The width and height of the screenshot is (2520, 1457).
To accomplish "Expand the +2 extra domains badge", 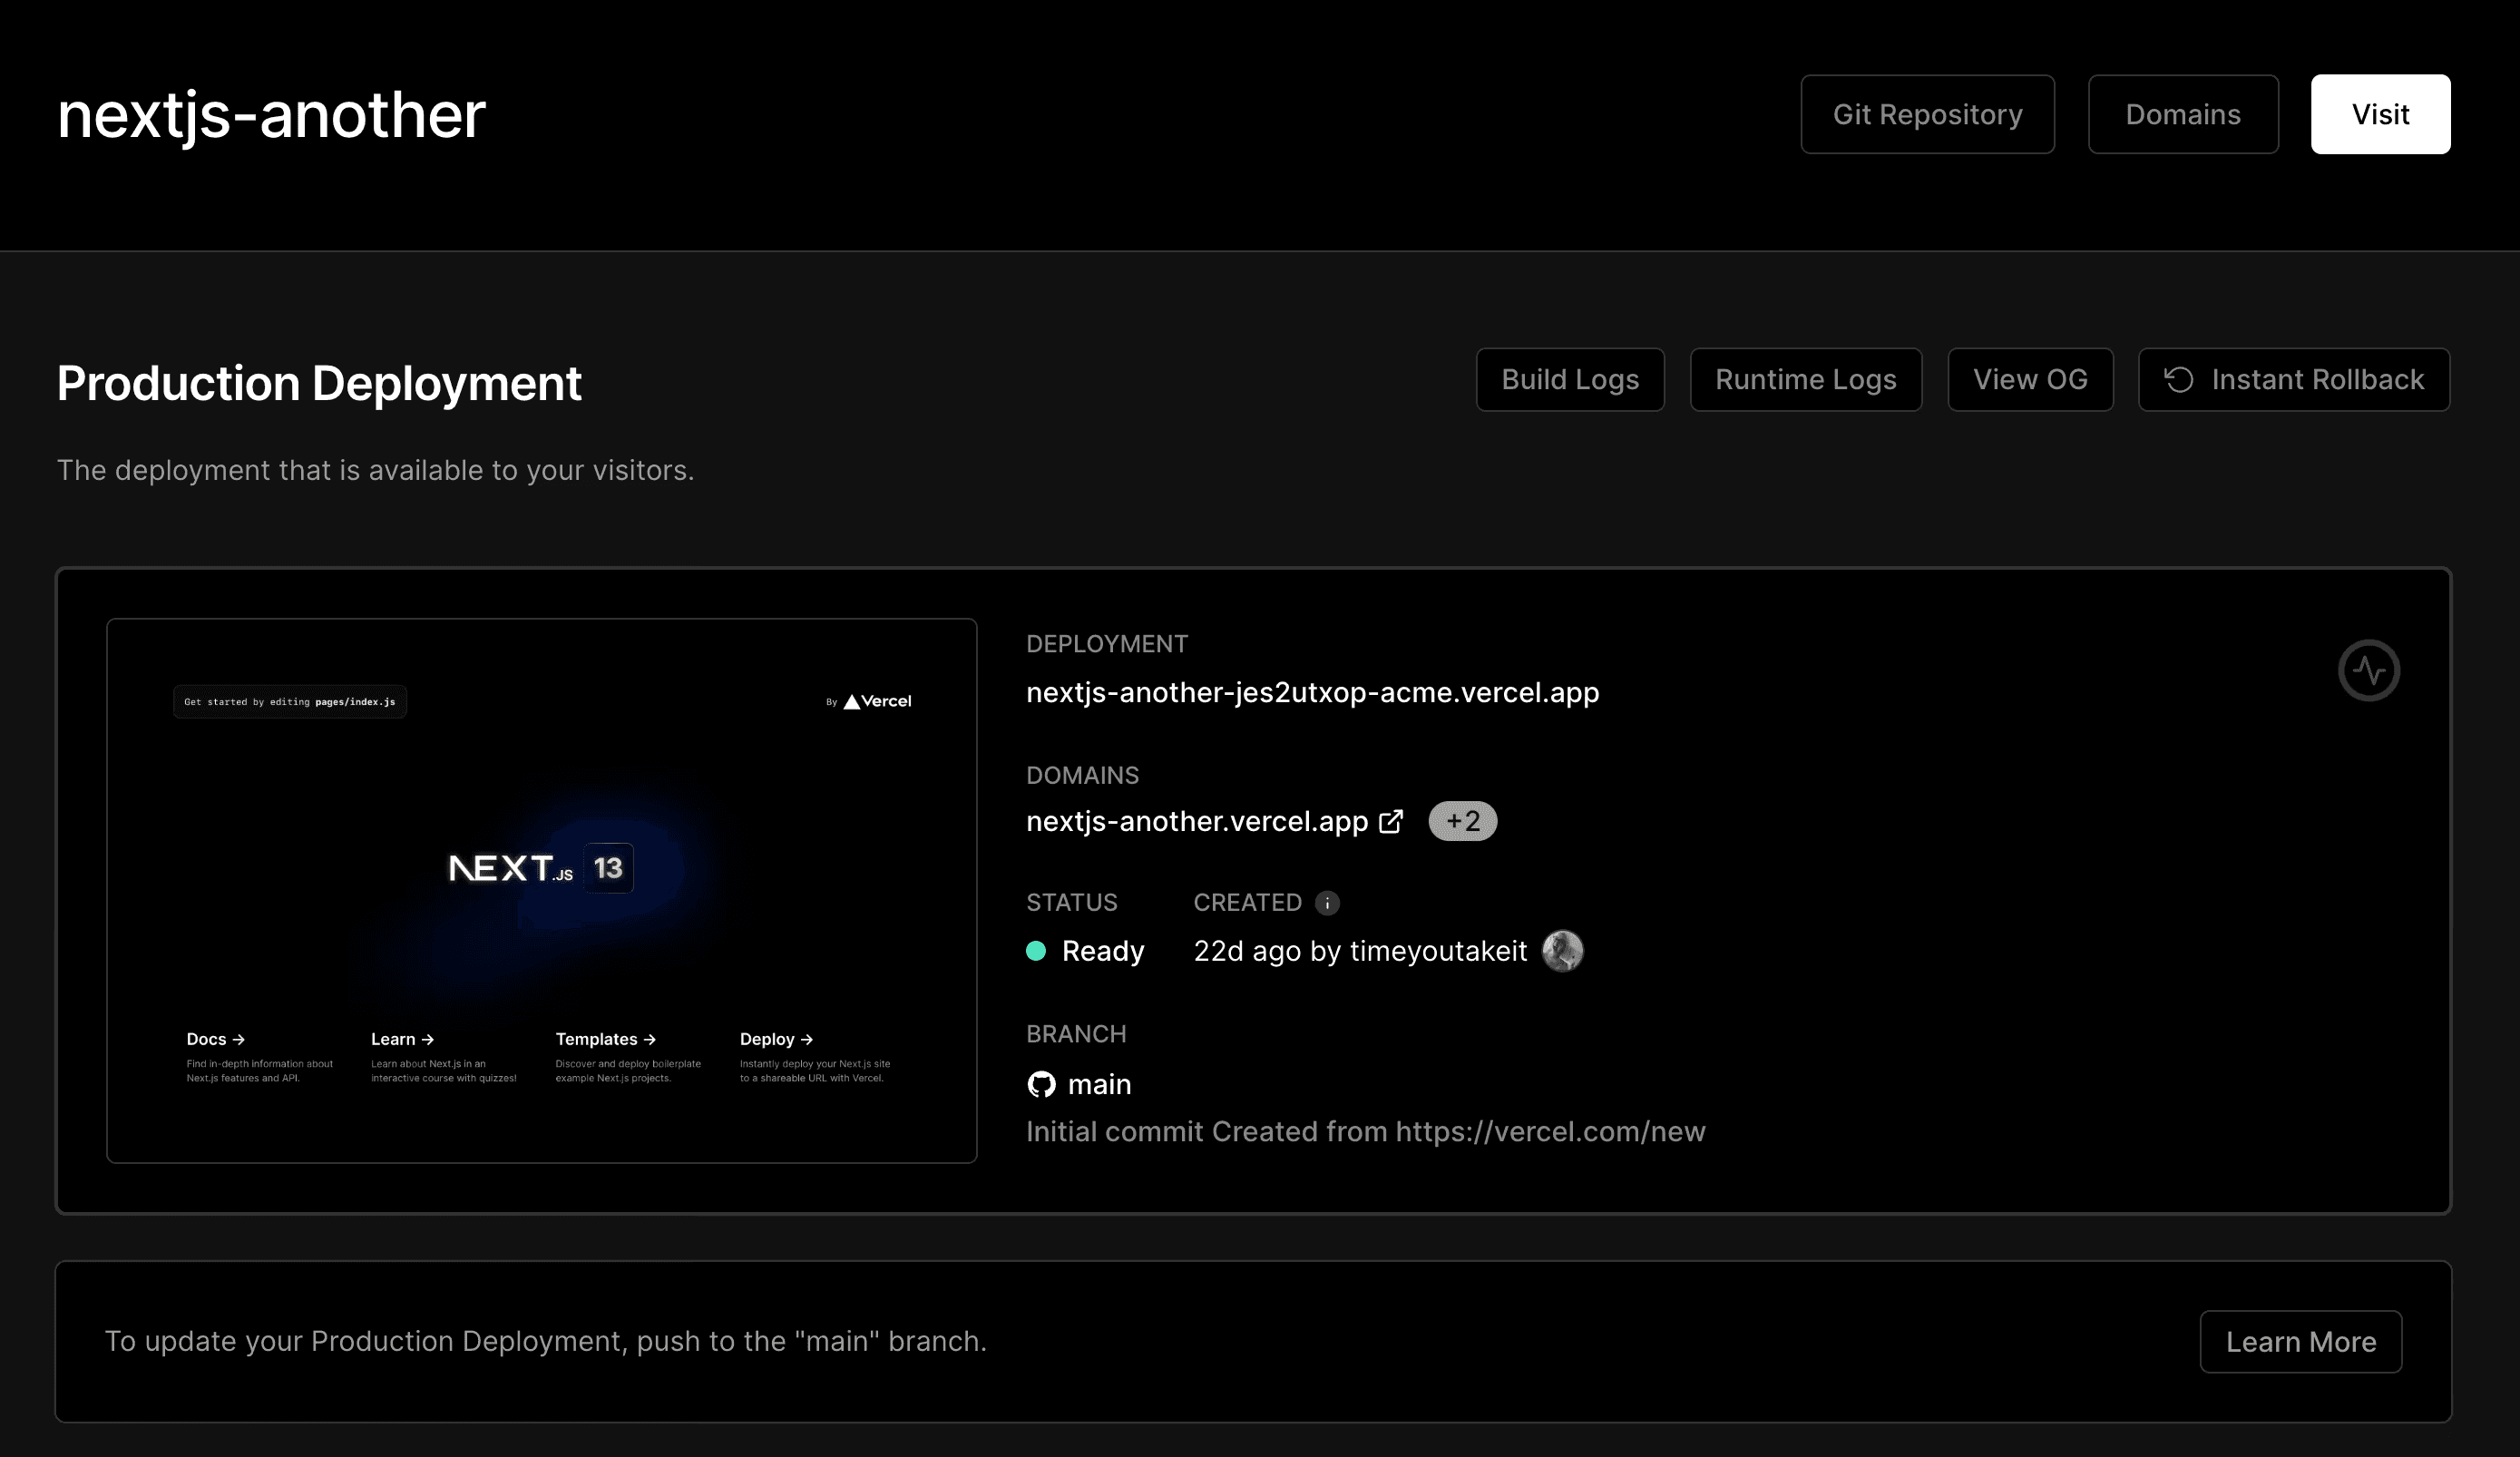I will click(x=1462, y=820).
